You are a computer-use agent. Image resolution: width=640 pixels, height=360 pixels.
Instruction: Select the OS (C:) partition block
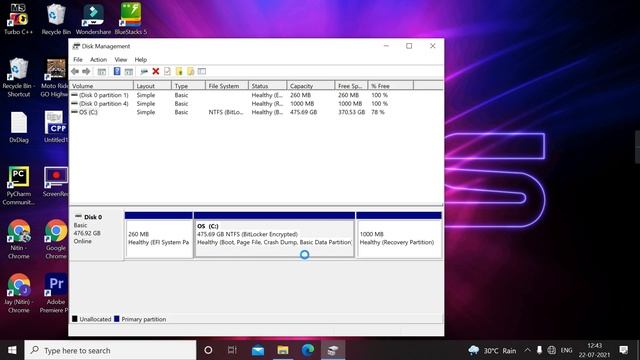274,235
